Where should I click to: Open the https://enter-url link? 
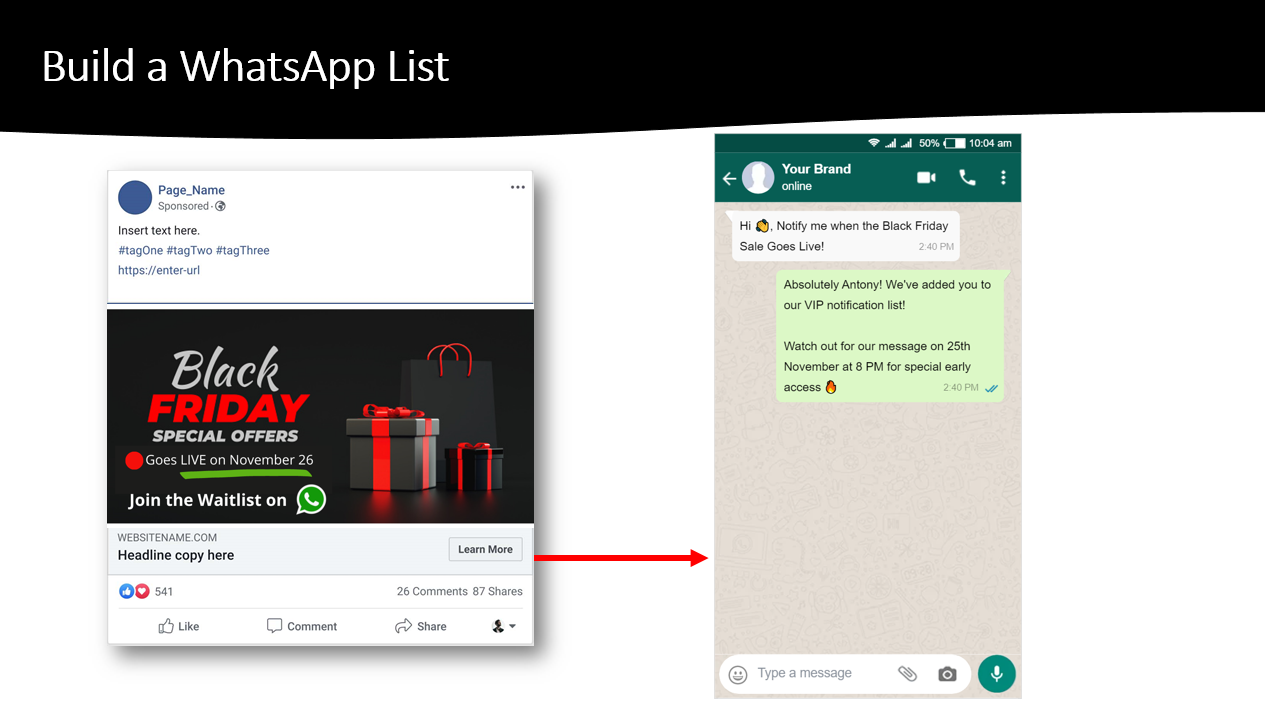(x=158, y=269)
